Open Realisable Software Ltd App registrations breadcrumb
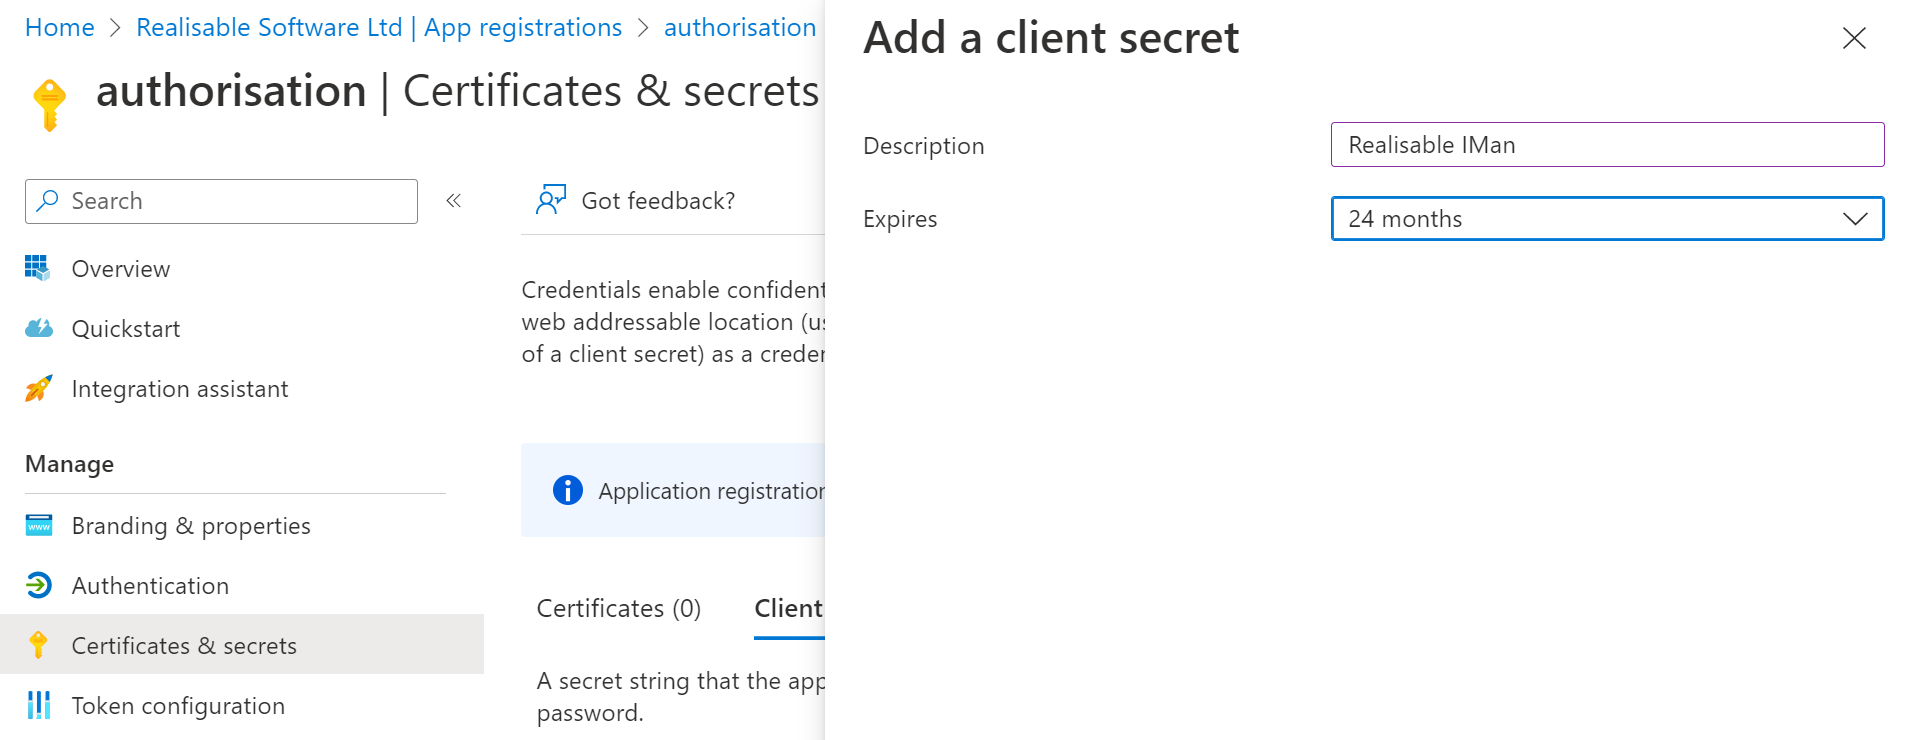Viewport: 1912px width, 740px height. pos(379,27)
